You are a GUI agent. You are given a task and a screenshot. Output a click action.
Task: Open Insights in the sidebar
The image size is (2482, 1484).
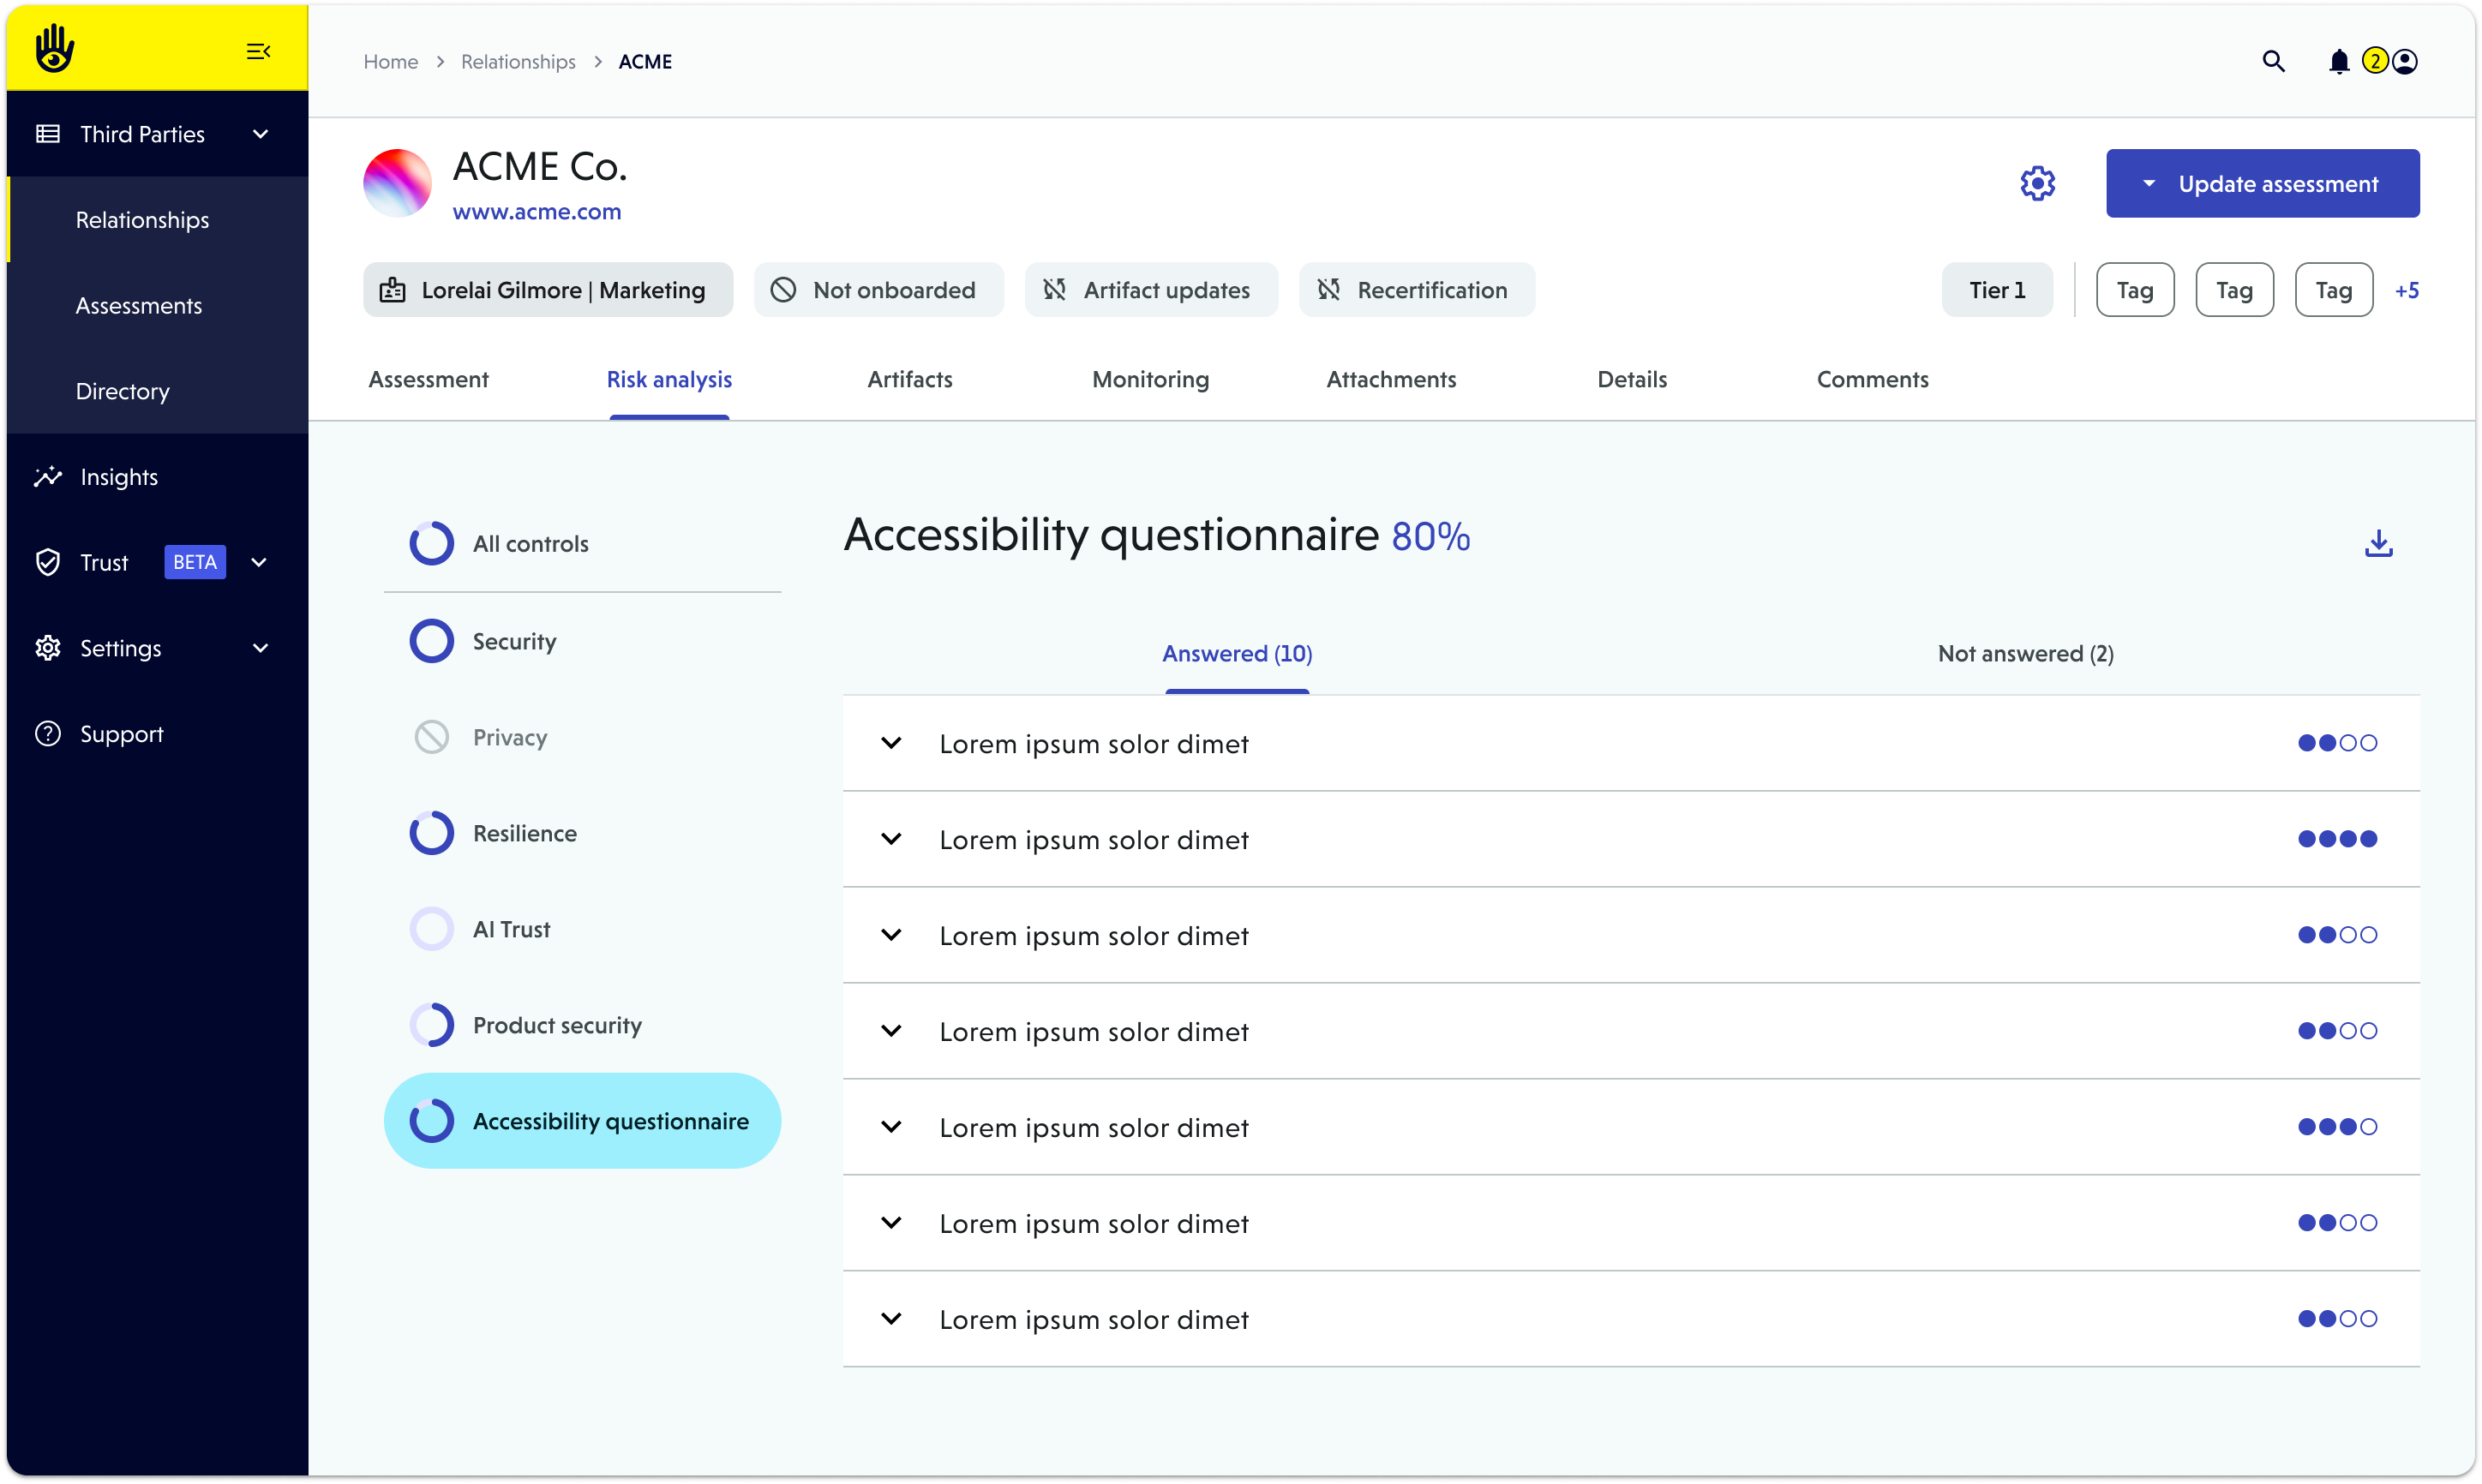tap(119, 477)
